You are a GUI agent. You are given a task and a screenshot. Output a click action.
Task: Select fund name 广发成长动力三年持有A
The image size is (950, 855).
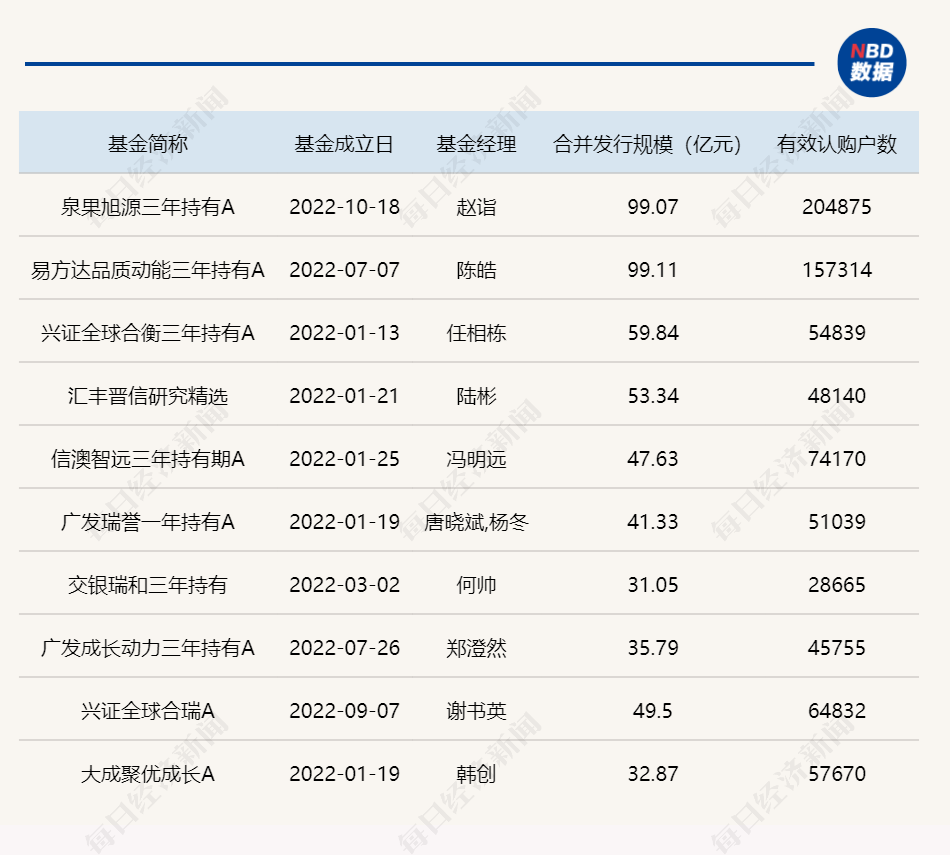pyautogui.click(x=148, y=648)
